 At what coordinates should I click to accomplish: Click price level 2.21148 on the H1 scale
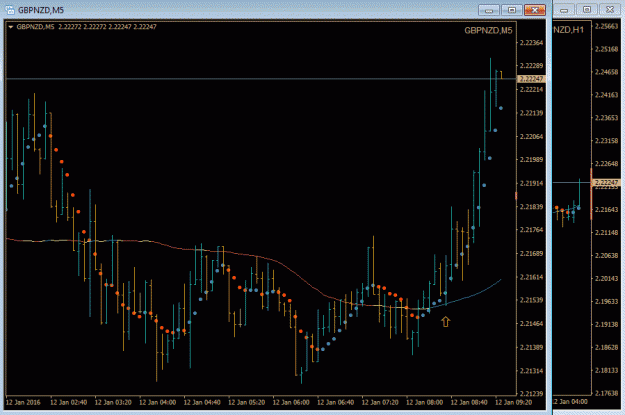606,232
